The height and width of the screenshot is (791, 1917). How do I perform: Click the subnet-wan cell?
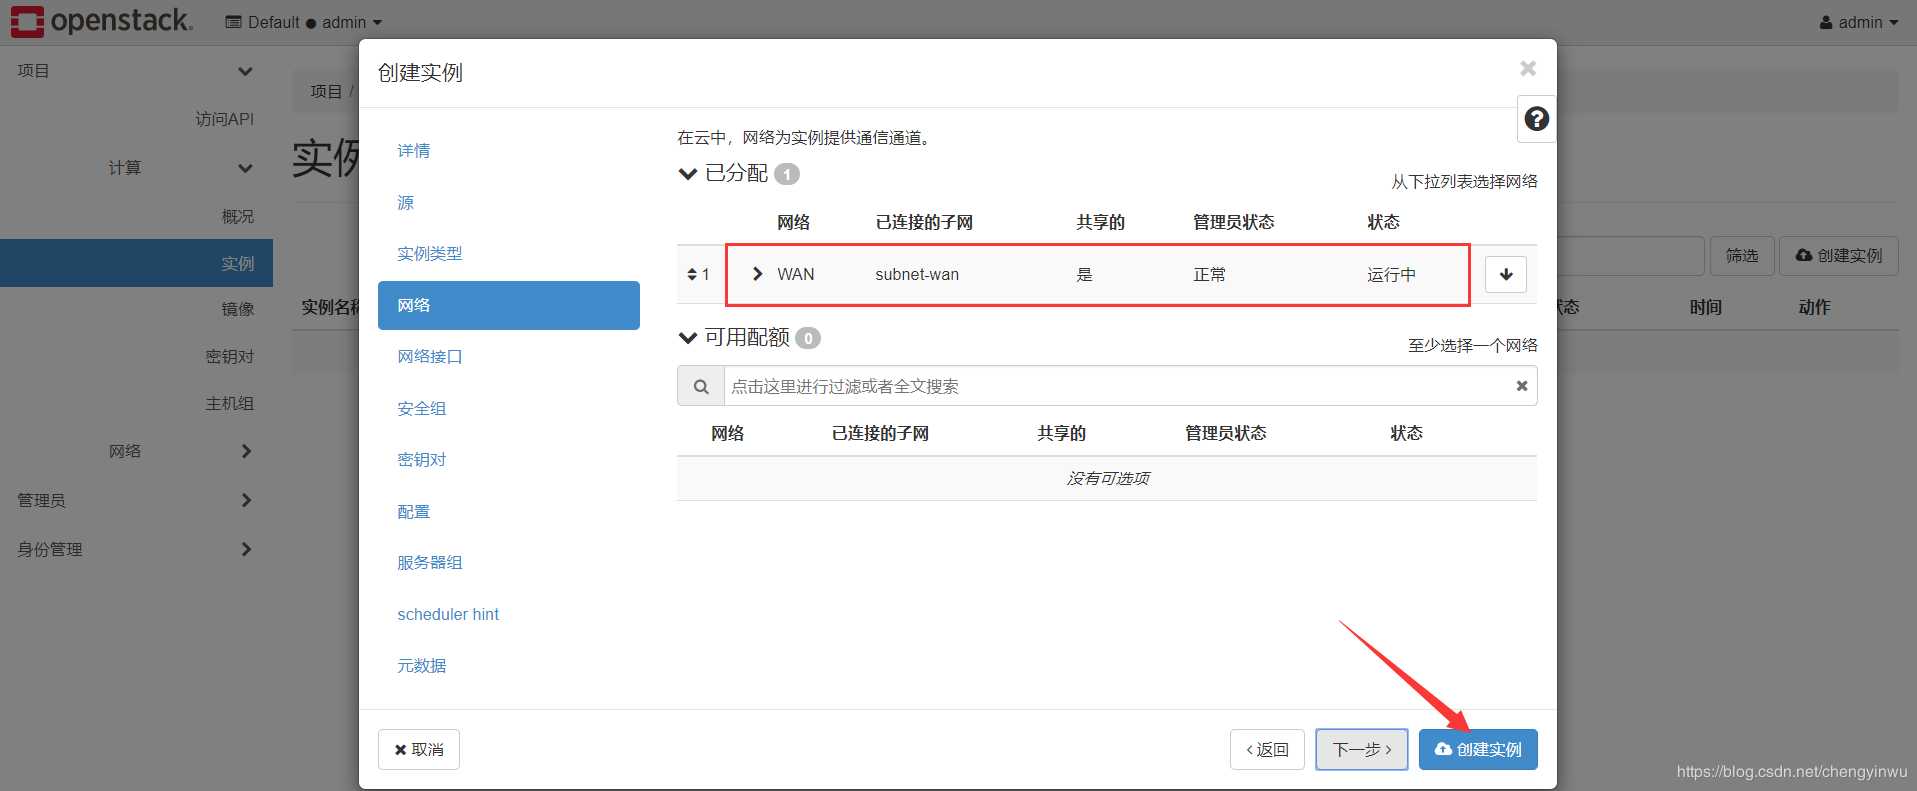tap(916, 274)
